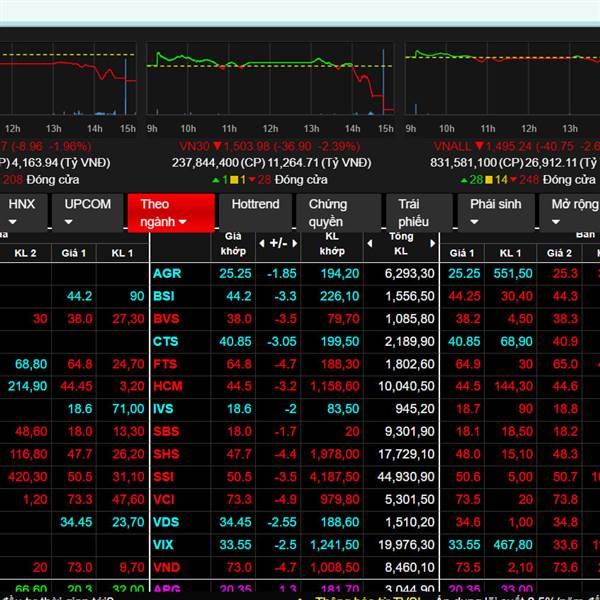
Task: Select the BVS stock symbol
Action: 166,319
